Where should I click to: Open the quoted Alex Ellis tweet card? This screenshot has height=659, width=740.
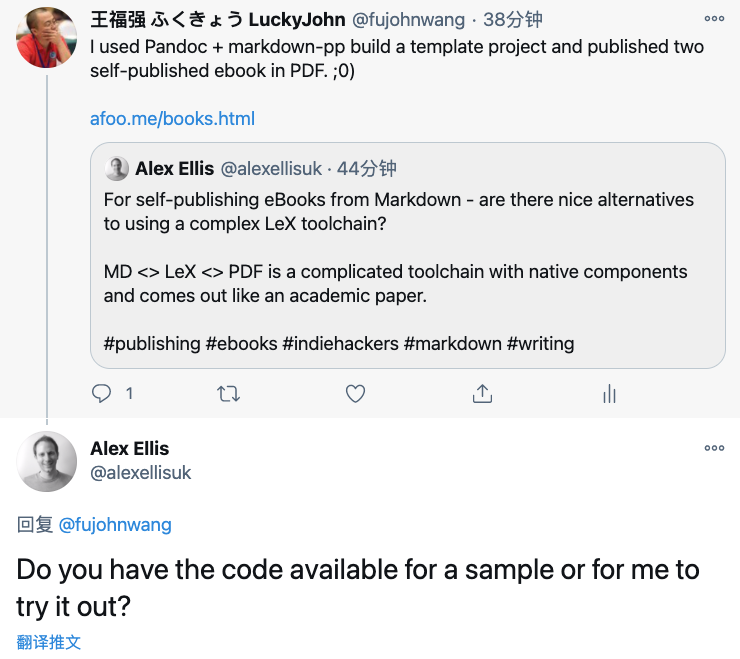[408, 255]
